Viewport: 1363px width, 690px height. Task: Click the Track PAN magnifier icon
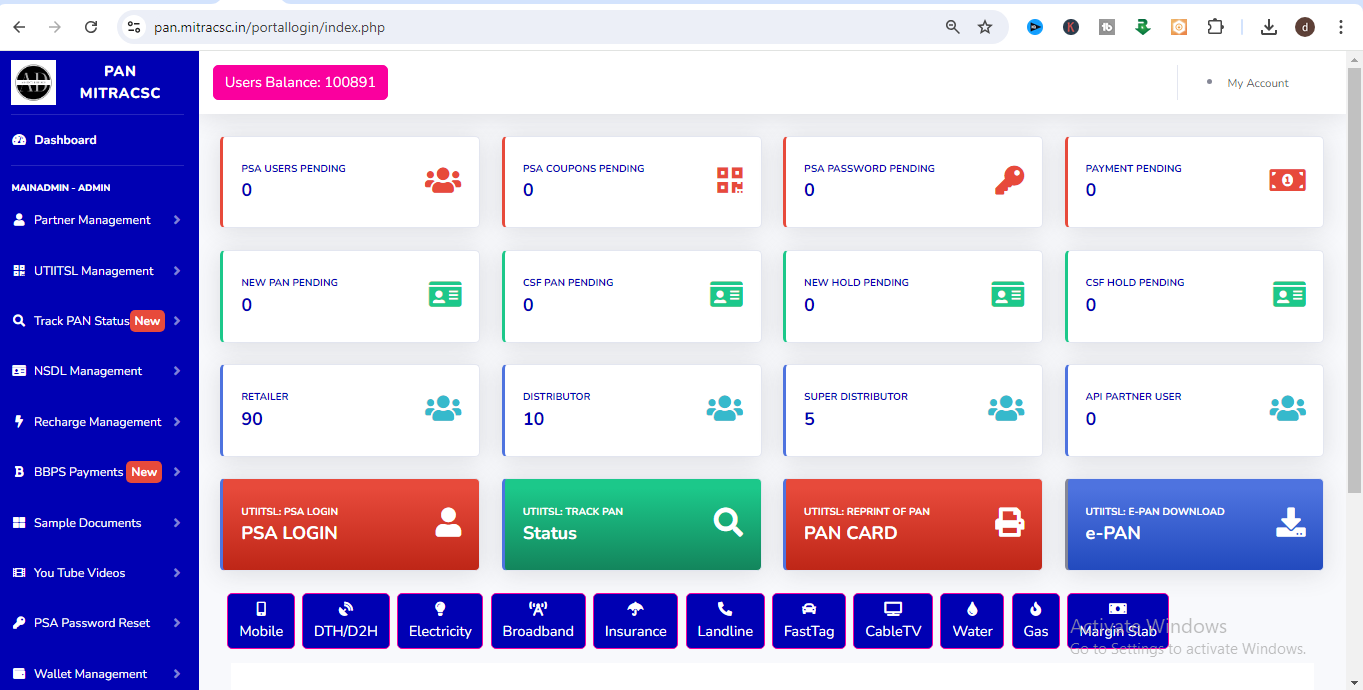coord(729,522)
